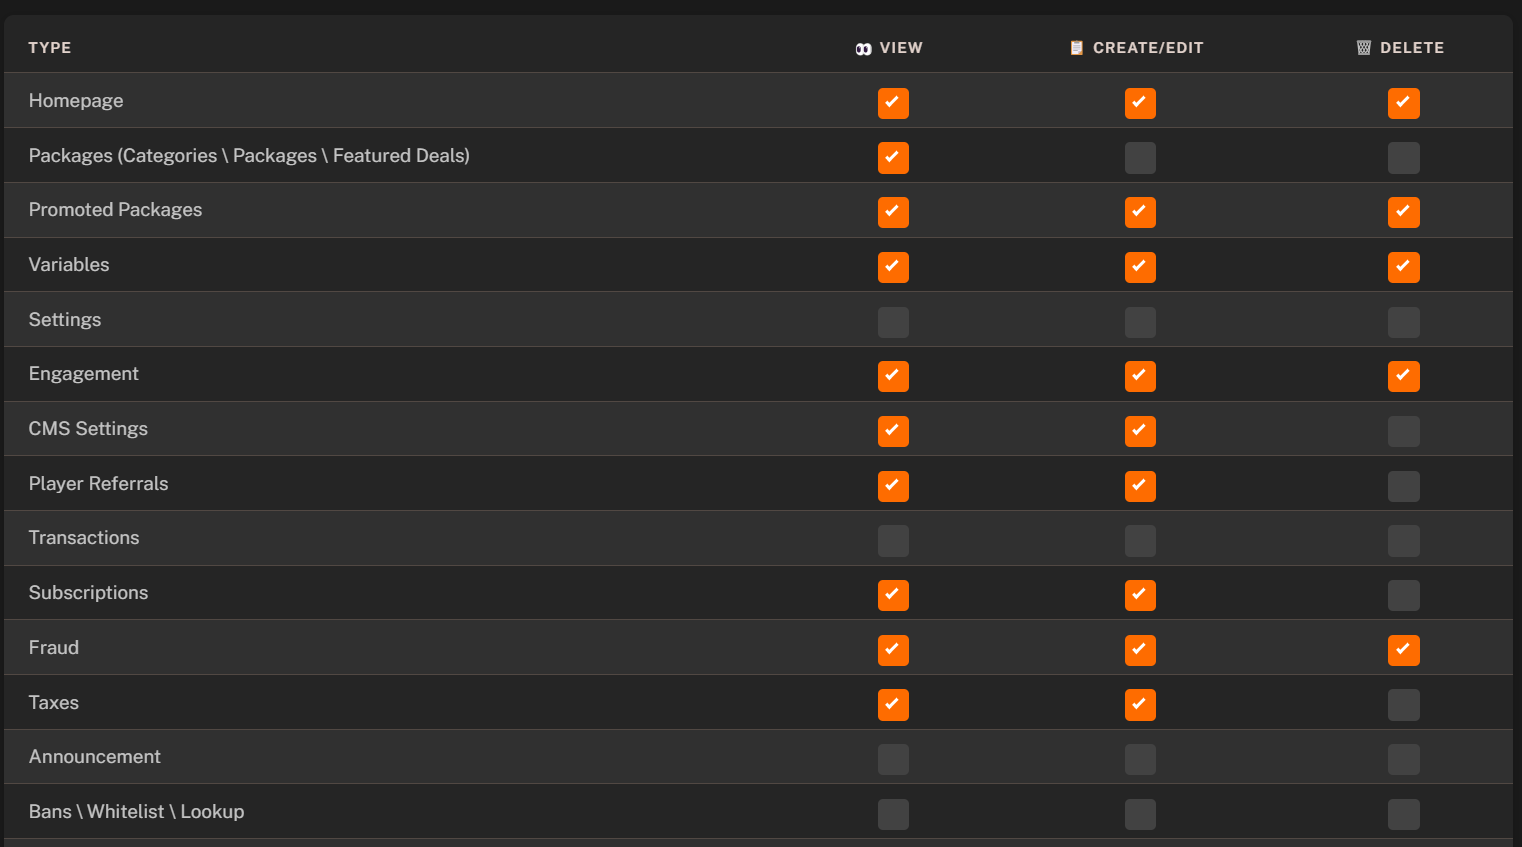The width and height of the screenshot is (1522, 847).
Task: Click the Taxes row label
Action: (54, 703)
